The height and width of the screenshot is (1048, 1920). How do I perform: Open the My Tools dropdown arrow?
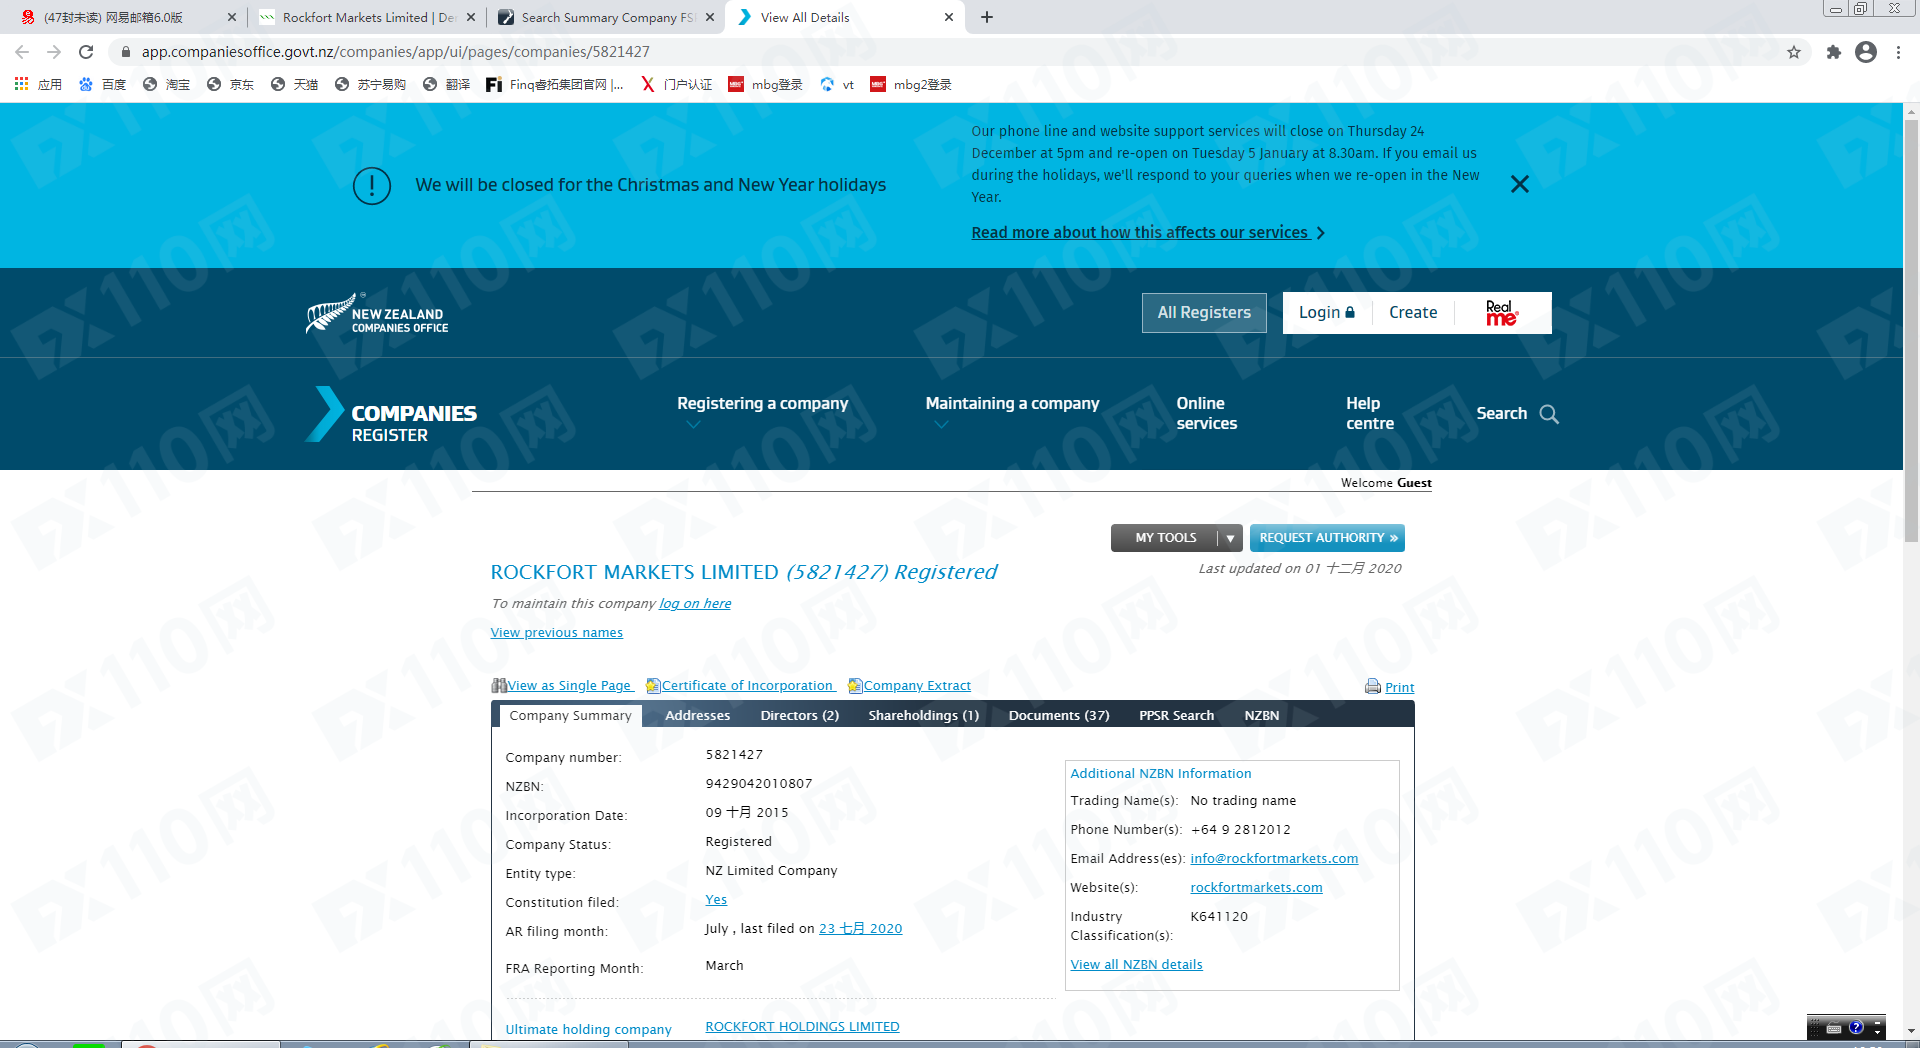[1230, 538]
